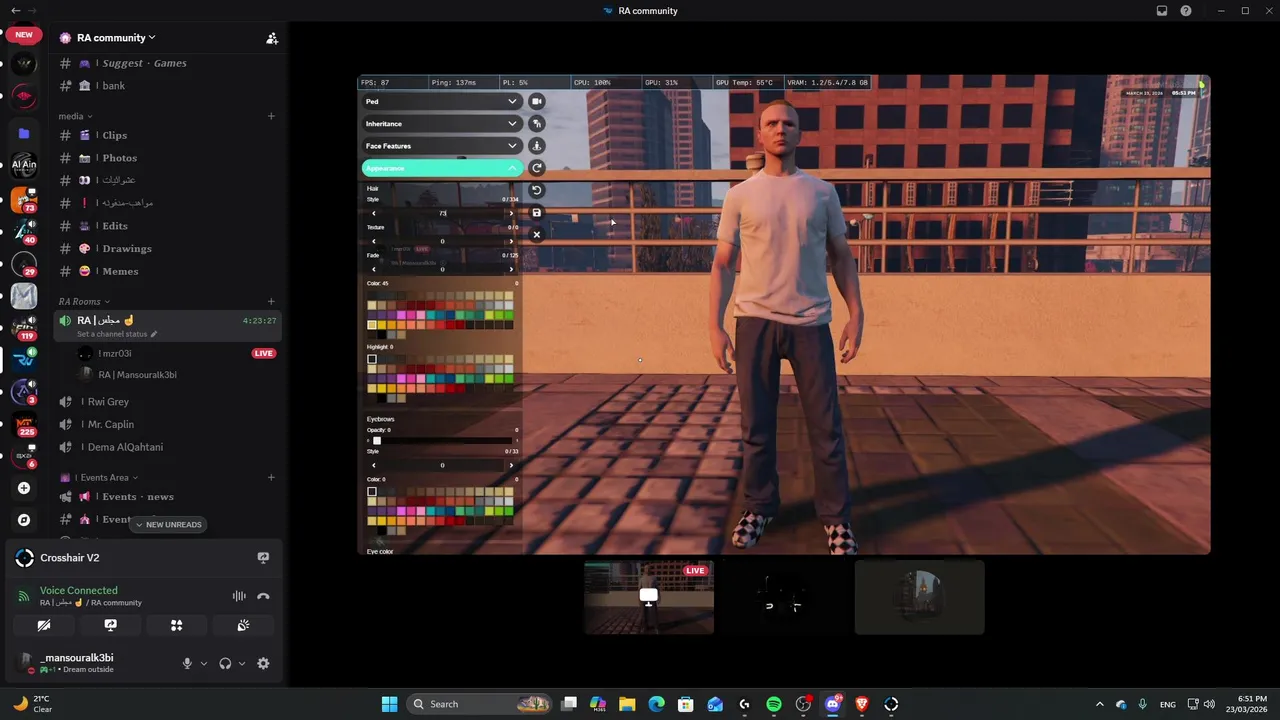The width and height of the screenshot is (1280, 720).
Task: Expand the Inheritance section
Action: (x=442, y=124)
